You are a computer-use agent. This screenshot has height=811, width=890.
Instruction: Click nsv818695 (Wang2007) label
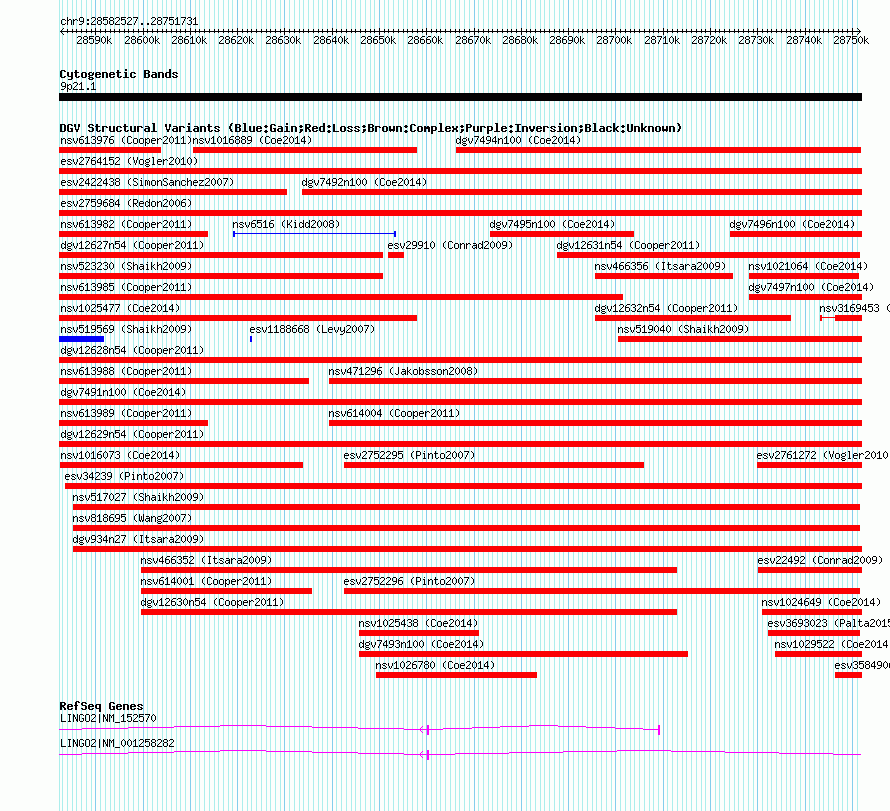132,518
